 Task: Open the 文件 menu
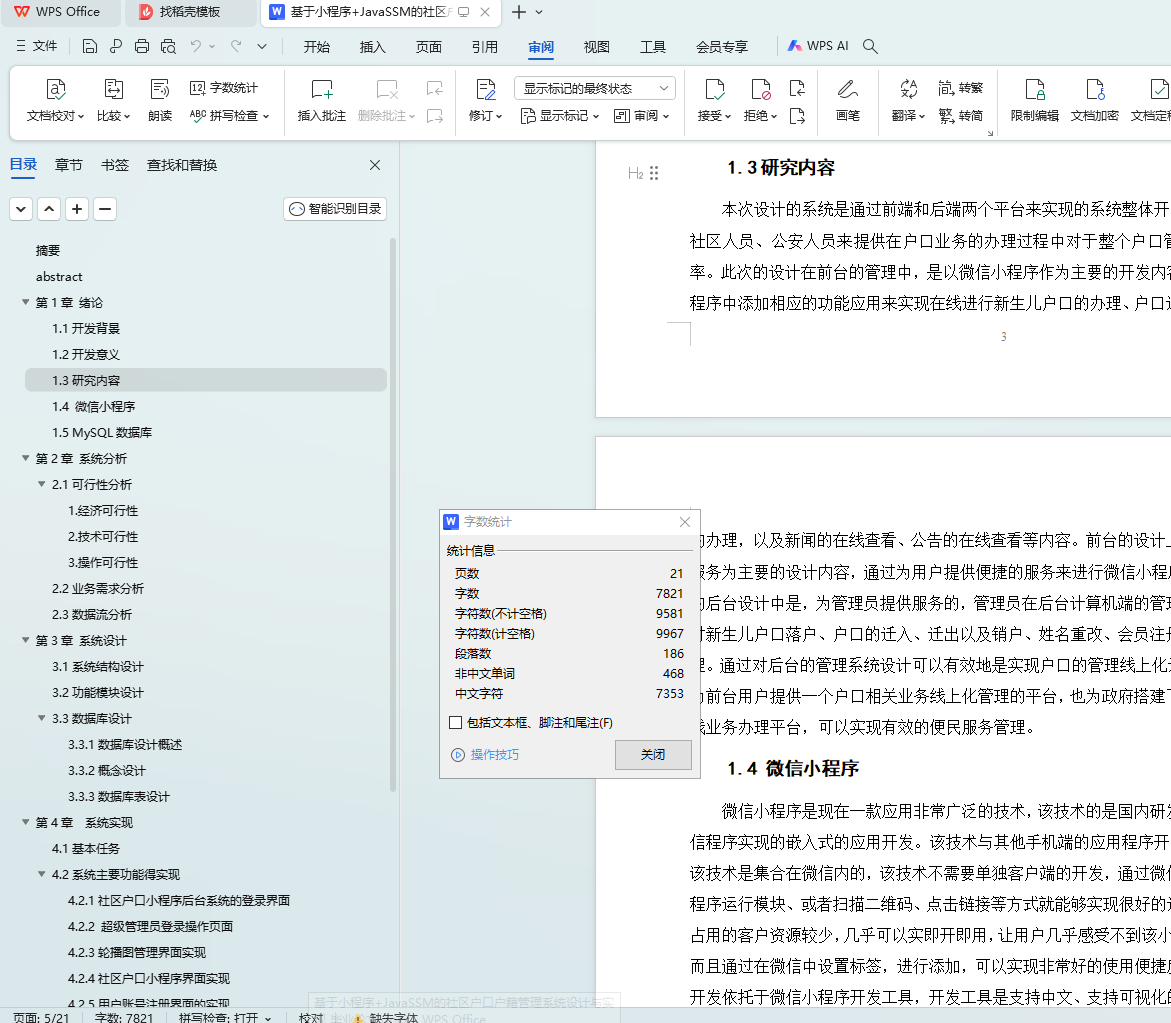37,46
